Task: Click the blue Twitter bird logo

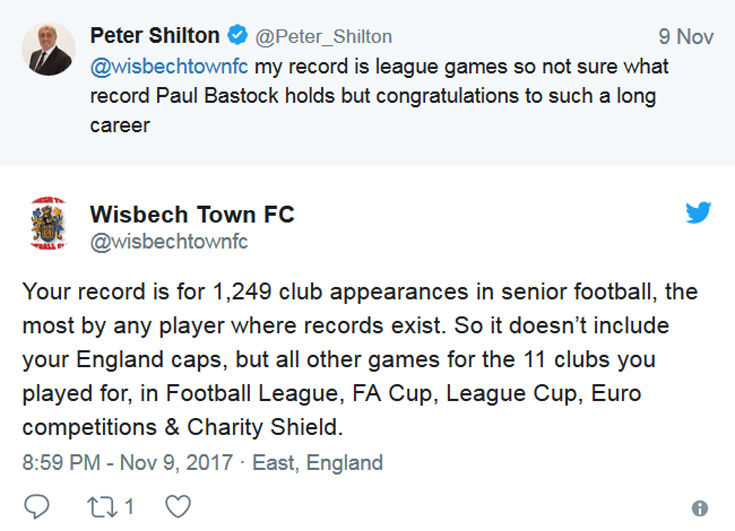Action: (698, 212)
